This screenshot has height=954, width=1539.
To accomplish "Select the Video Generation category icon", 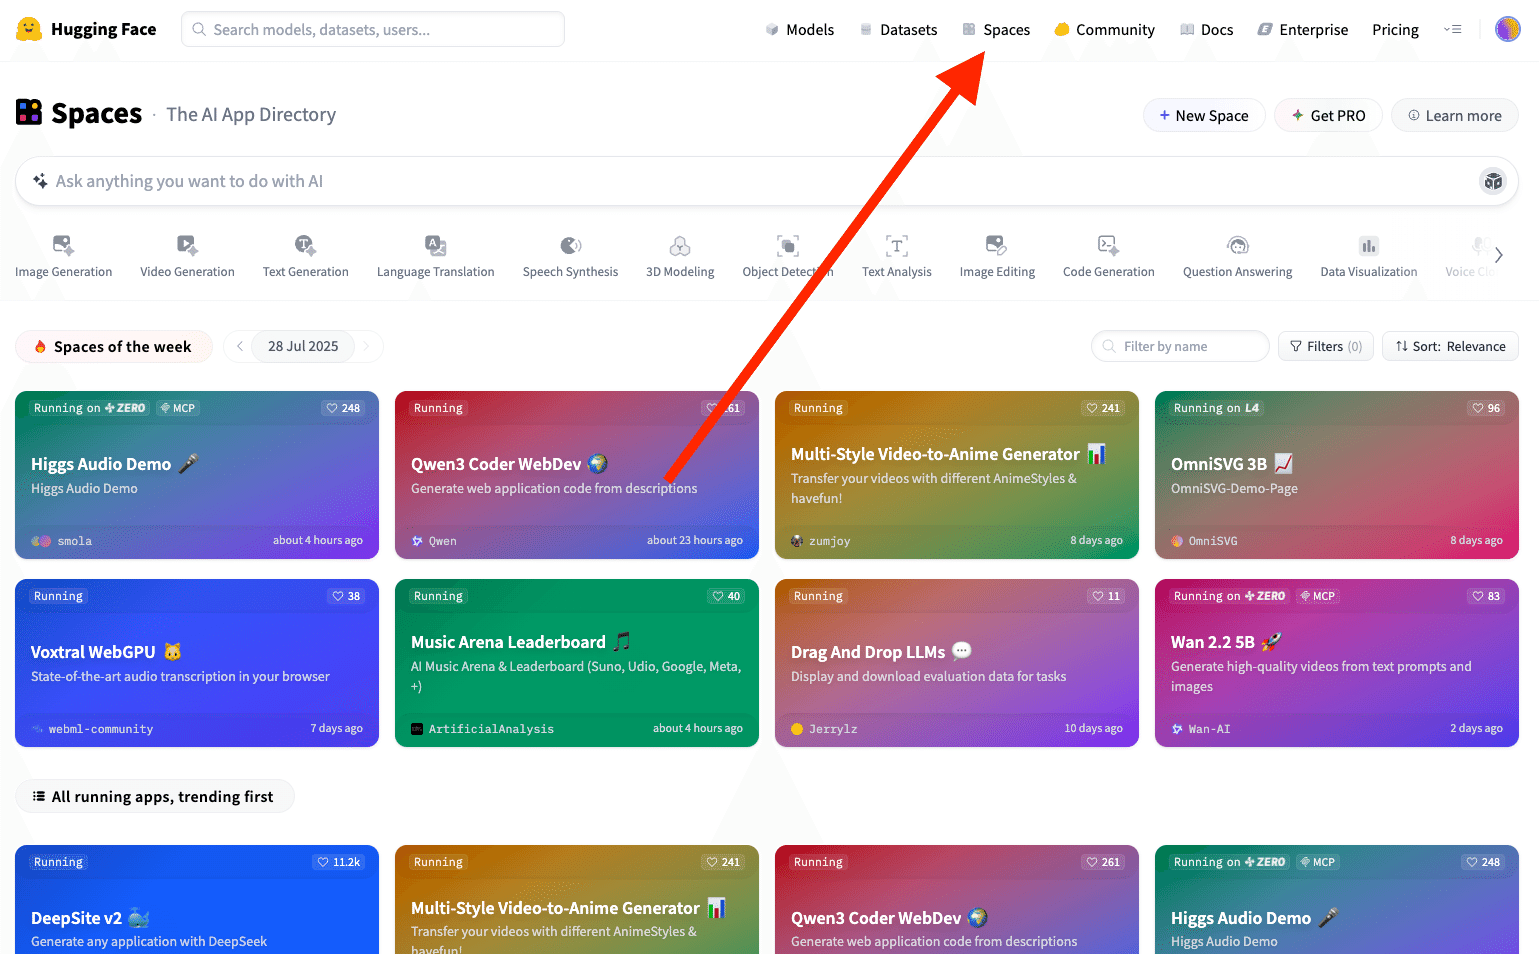I will 187,245.
